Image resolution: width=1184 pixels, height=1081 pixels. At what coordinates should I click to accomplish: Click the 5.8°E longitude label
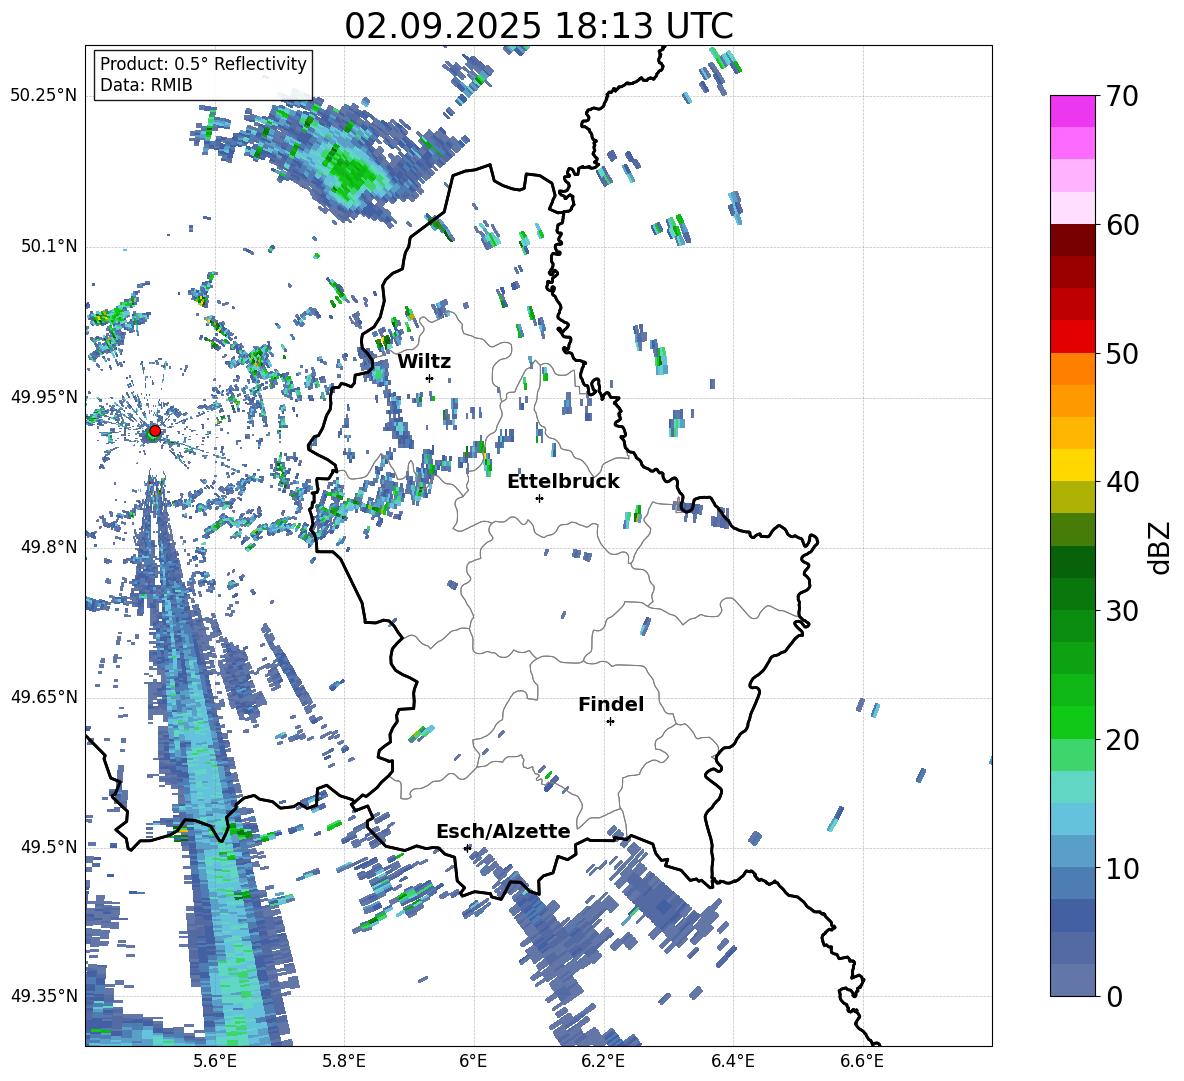coord(344,1061)
